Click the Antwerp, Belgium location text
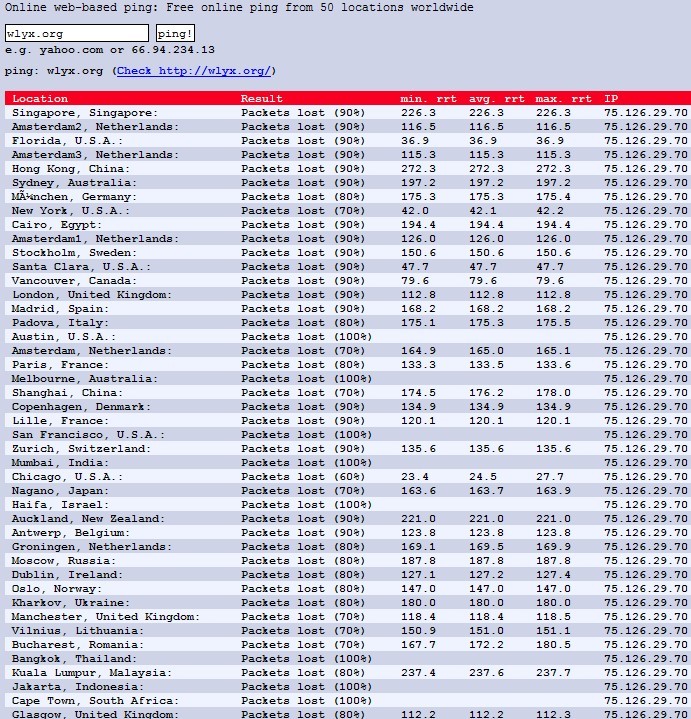The height and width of the screenshot is (719, 691). 71,532
